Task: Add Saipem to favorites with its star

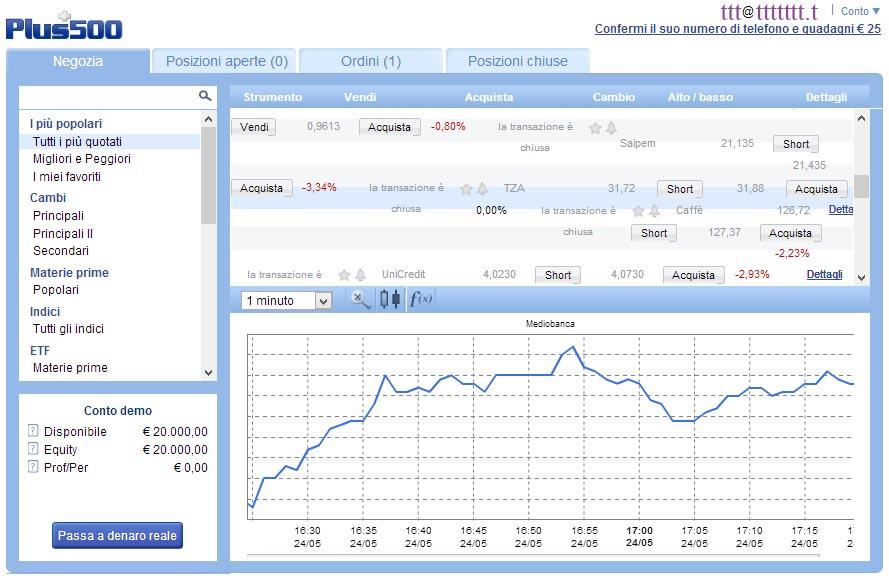Action: [x=595, y=128]
